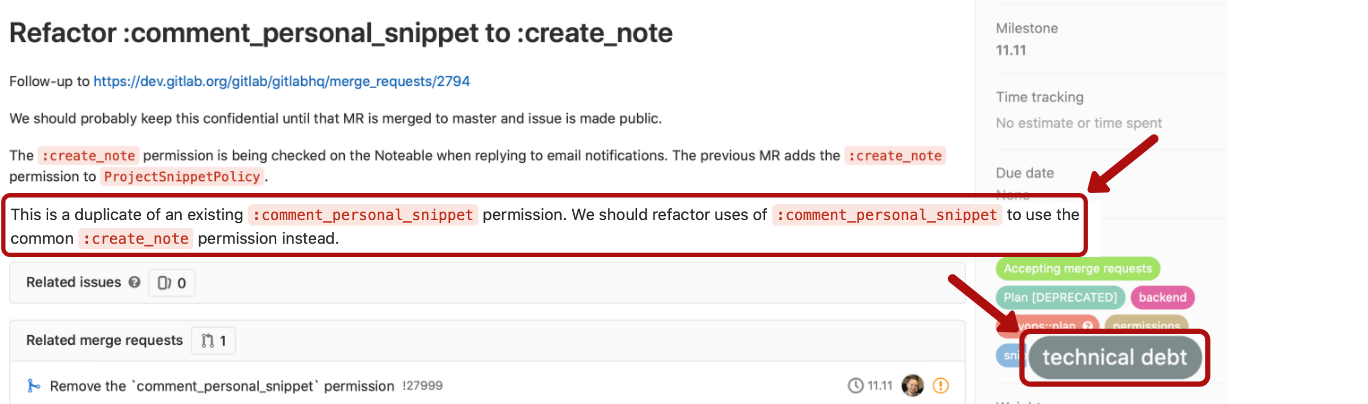1368x404 pixels.
Task: Click the merge request branch status icon
Action: [33, 385]
